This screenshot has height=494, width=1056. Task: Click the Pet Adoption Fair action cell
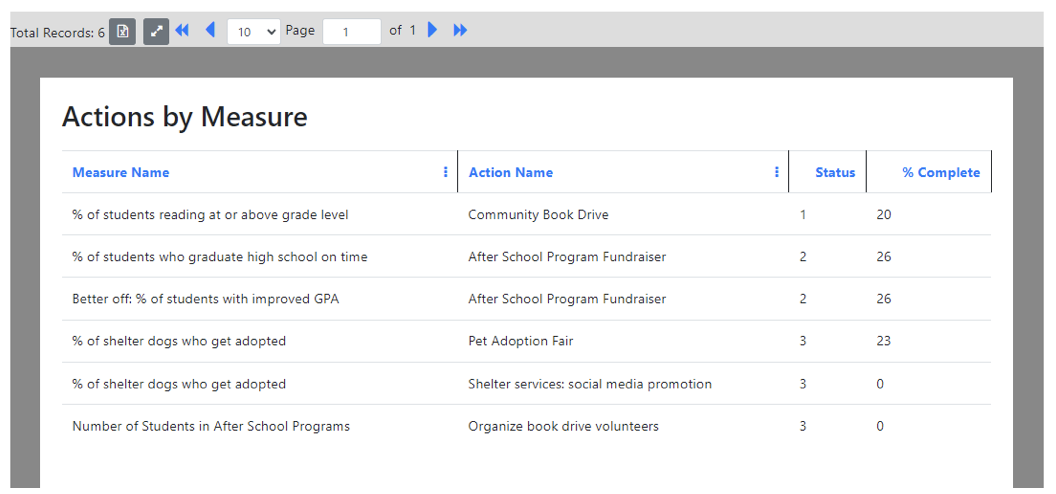tap(521, 342)
